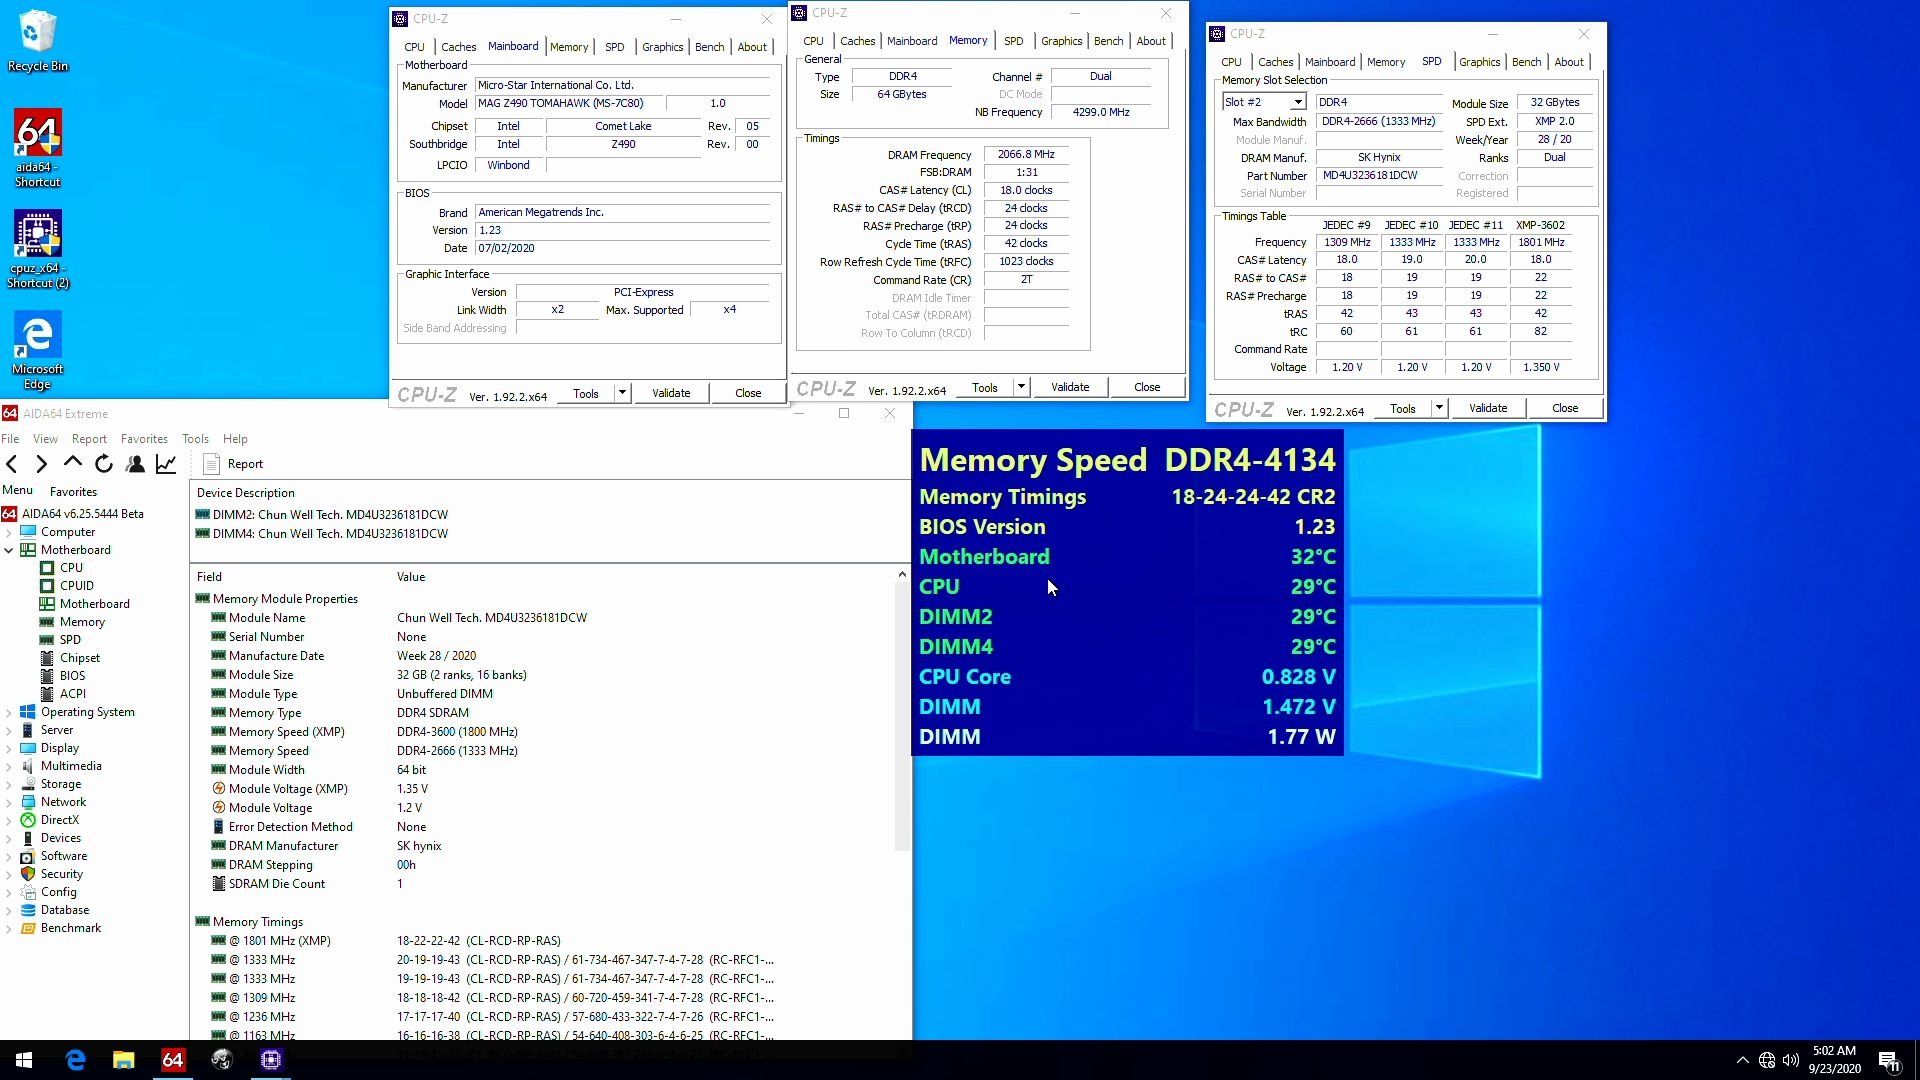Click AIDA64 graph chart toolbar icon
Screen dimensions: 1920x1080
click(x=166, y=464)
